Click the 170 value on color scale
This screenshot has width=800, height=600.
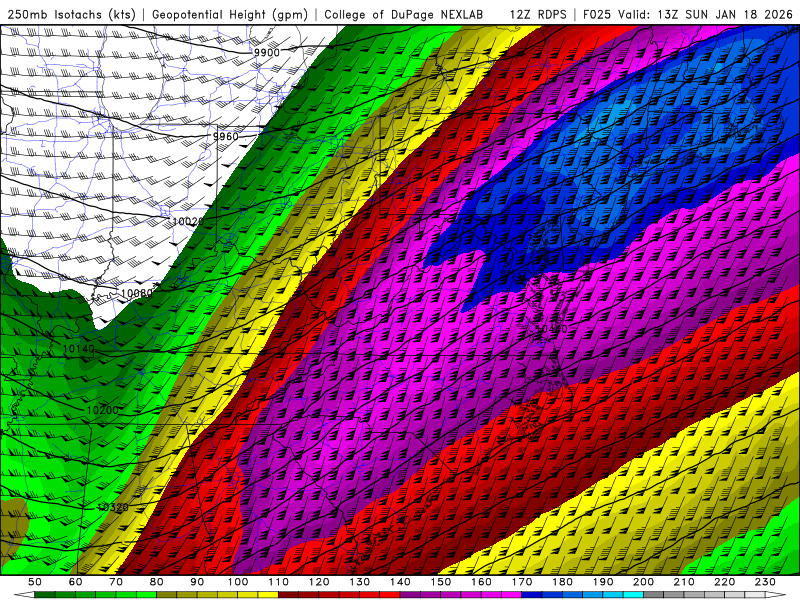[522, 582]
